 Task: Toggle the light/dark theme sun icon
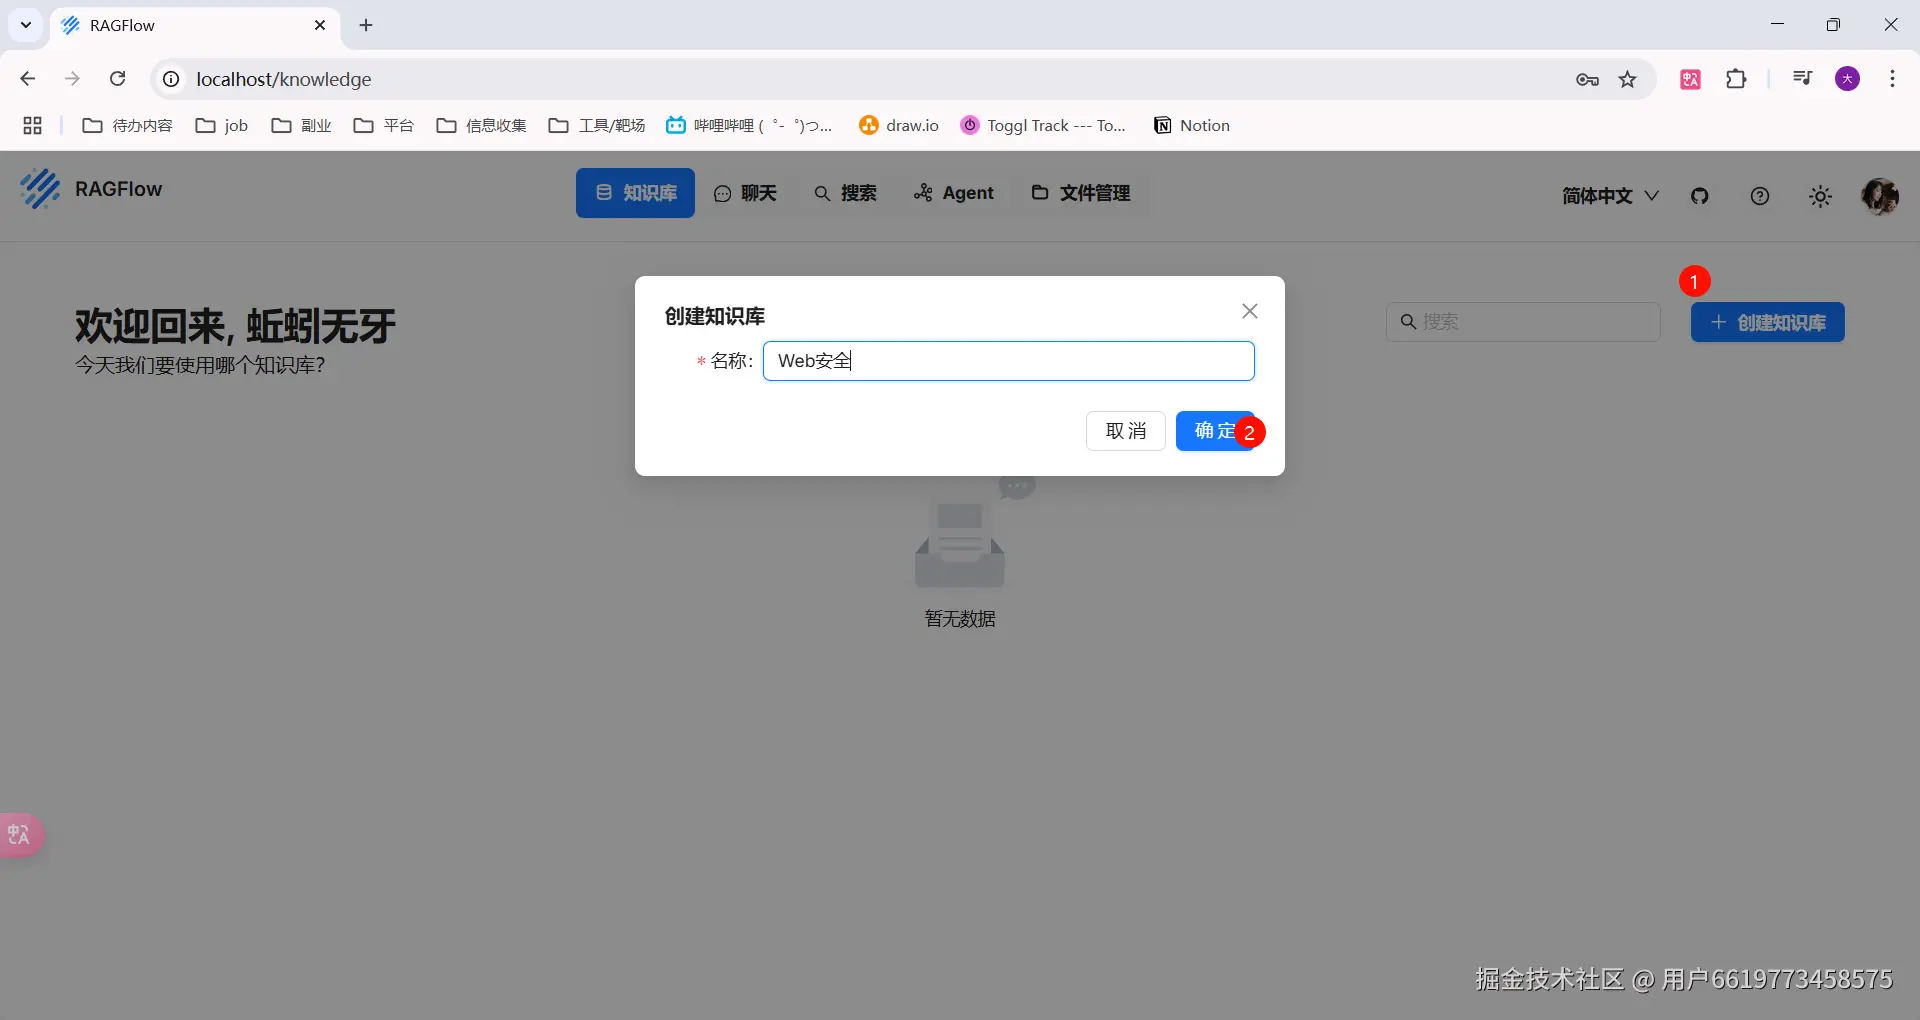1821,196
